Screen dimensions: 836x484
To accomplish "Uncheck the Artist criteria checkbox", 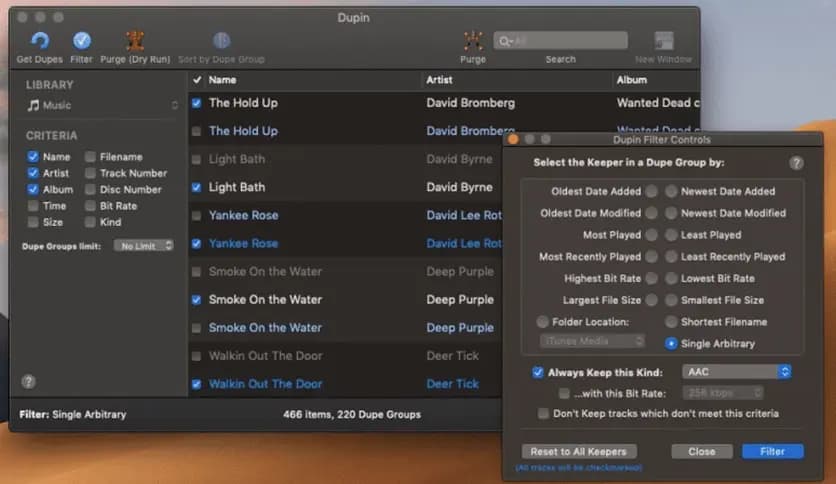I will pos(33,173).
